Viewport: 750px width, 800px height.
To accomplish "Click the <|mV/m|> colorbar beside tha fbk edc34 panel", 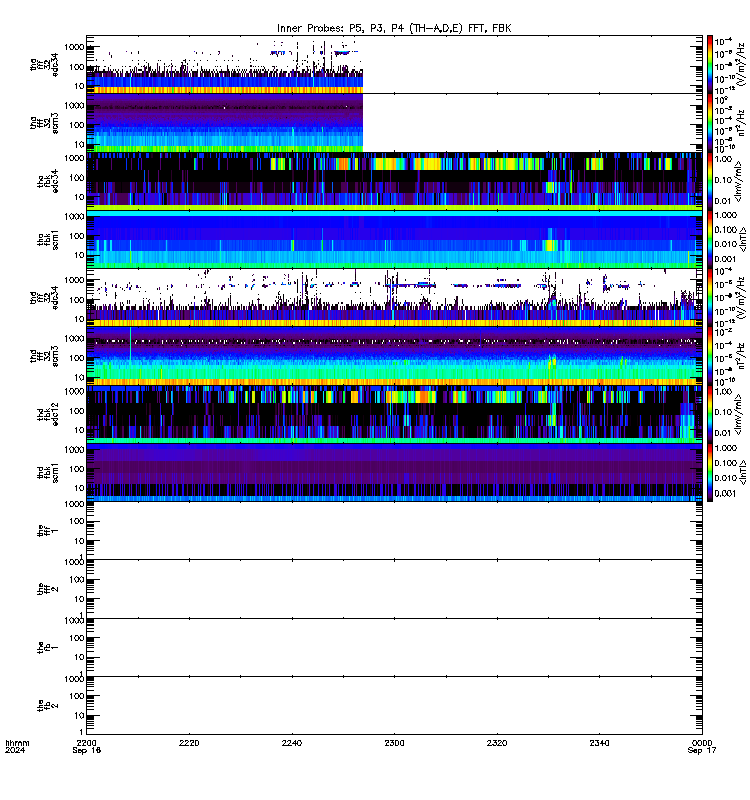I will click(x=710, y=181).
